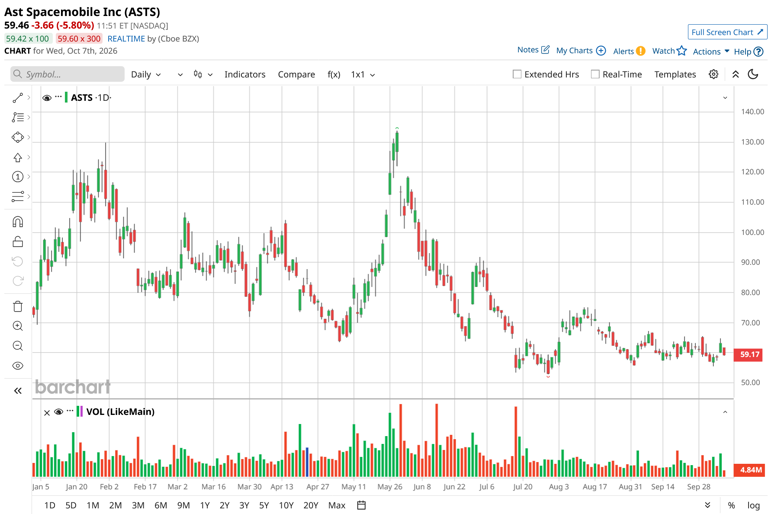Click the My Charts link
The height and width of the screenshot is (514, 768).
(x=574, y=50)
